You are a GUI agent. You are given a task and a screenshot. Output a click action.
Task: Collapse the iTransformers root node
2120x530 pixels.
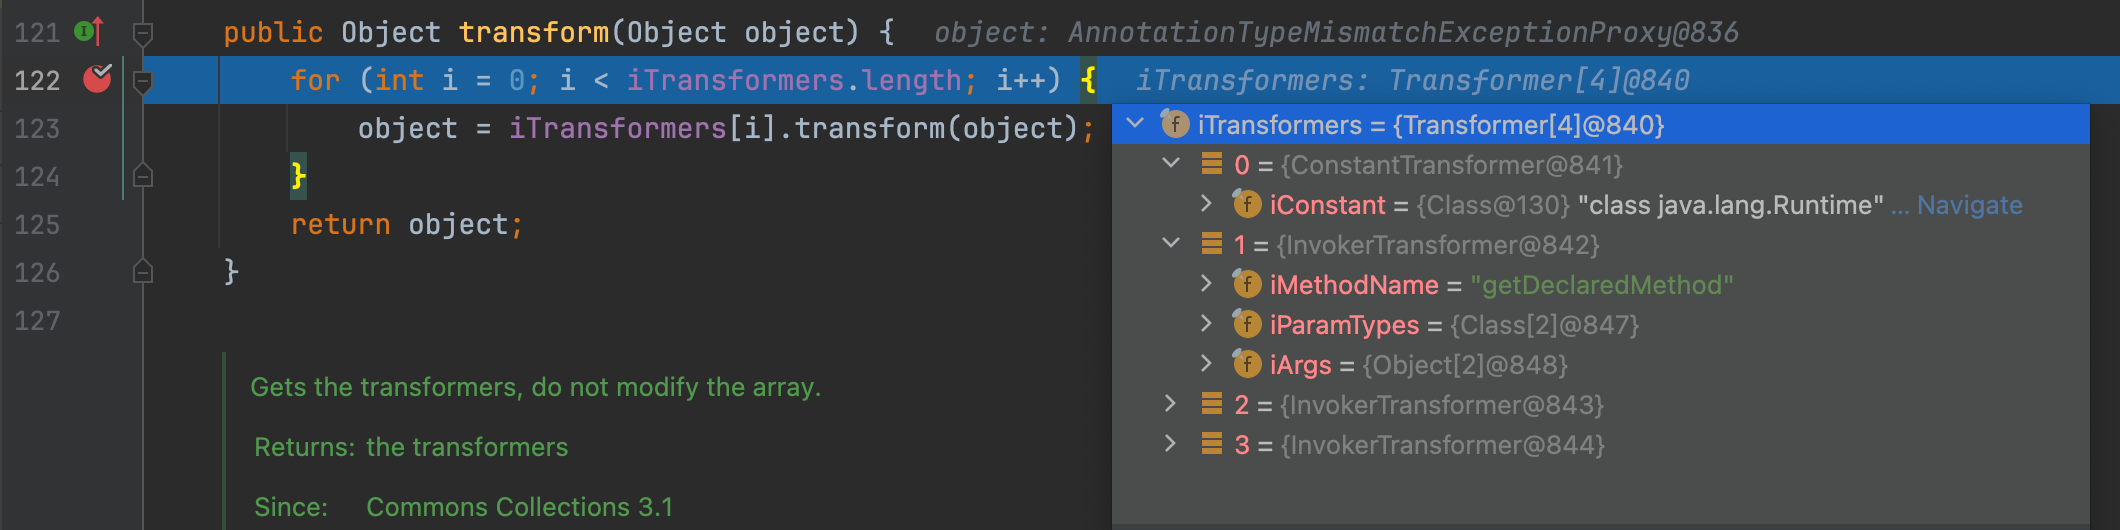coord(1135,124)
